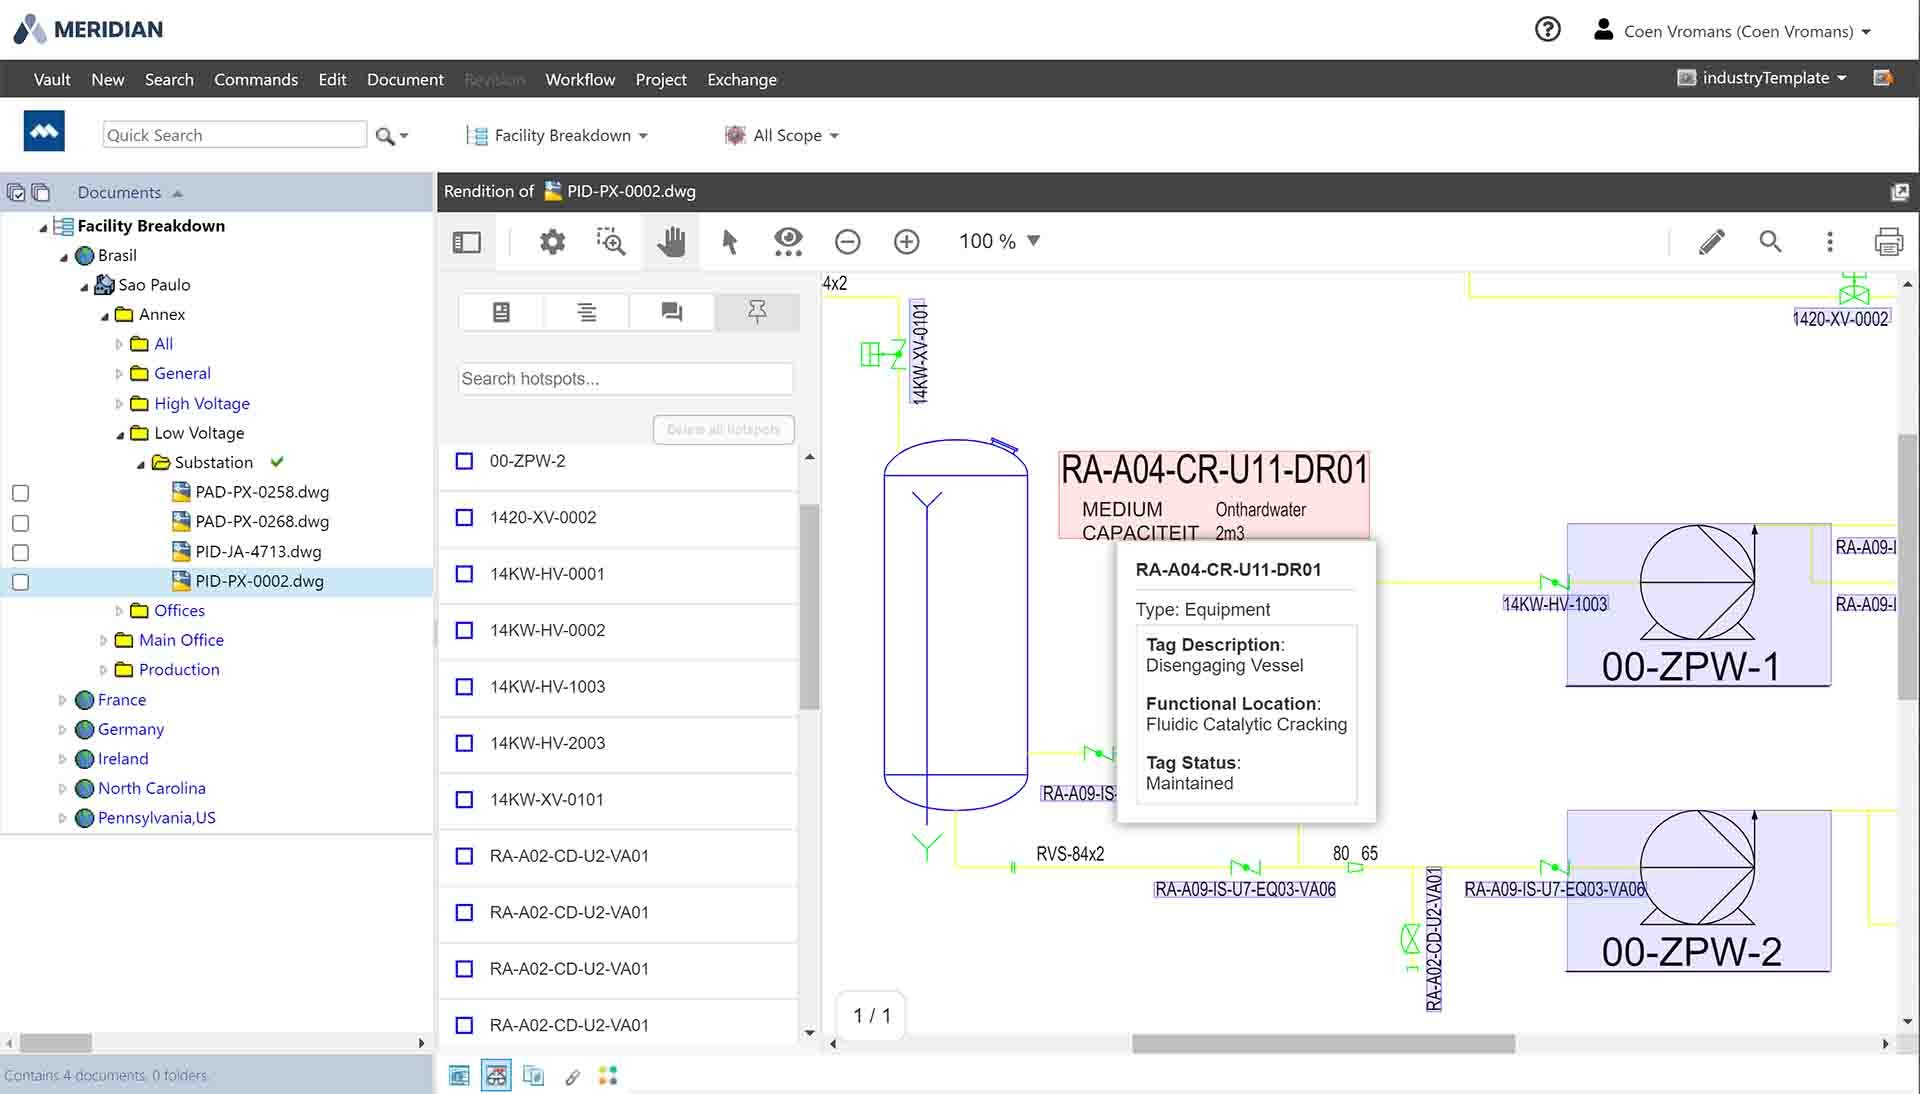Viewport: 1920px width, 1094px height.
Task: Check the 1420-XV-0002 hotspot checkbox
Action: click(x=463, y=518)
